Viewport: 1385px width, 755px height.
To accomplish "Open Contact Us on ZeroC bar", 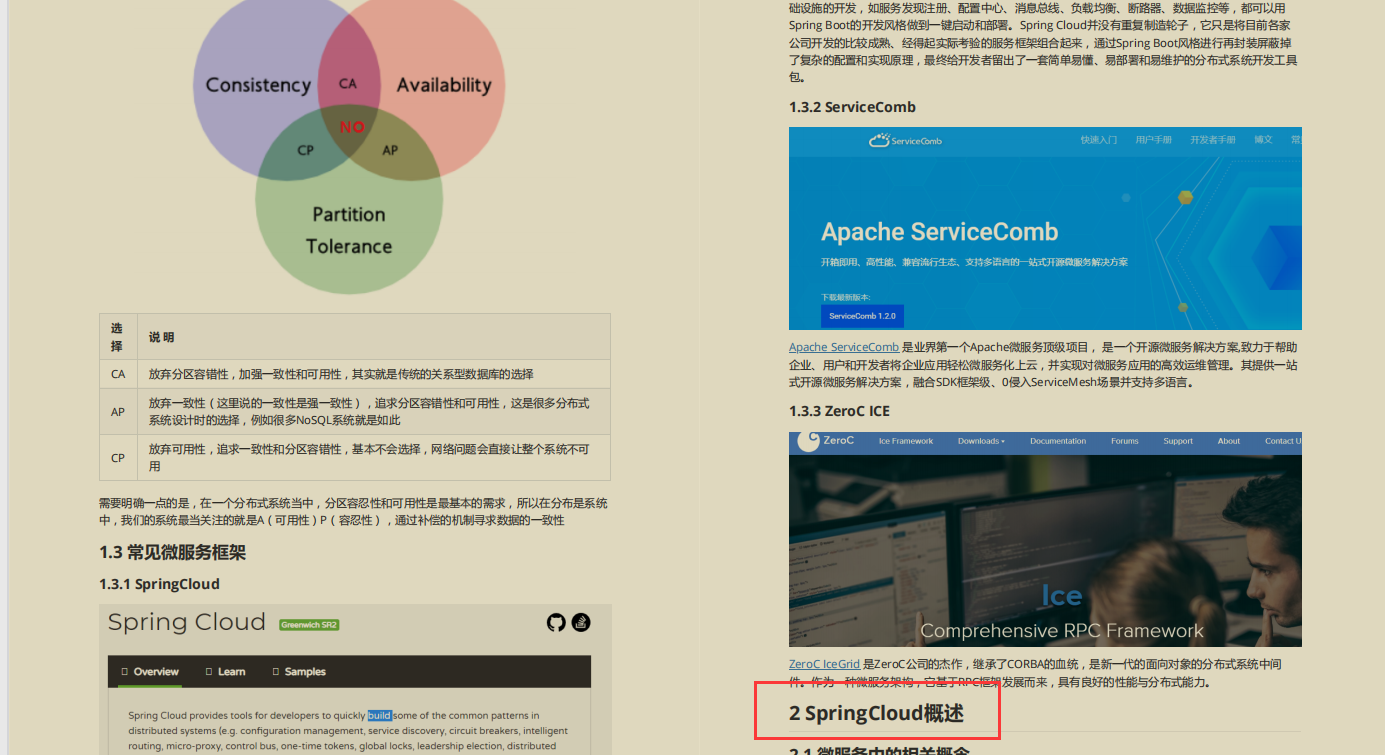I will (1283, 441).
